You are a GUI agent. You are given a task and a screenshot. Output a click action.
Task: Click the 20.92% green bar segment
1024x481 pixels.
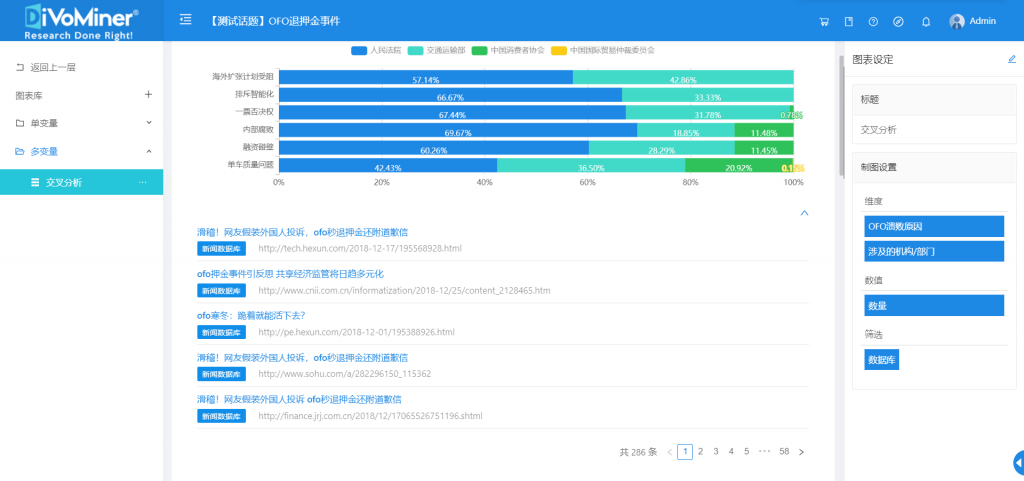(739, 166)
